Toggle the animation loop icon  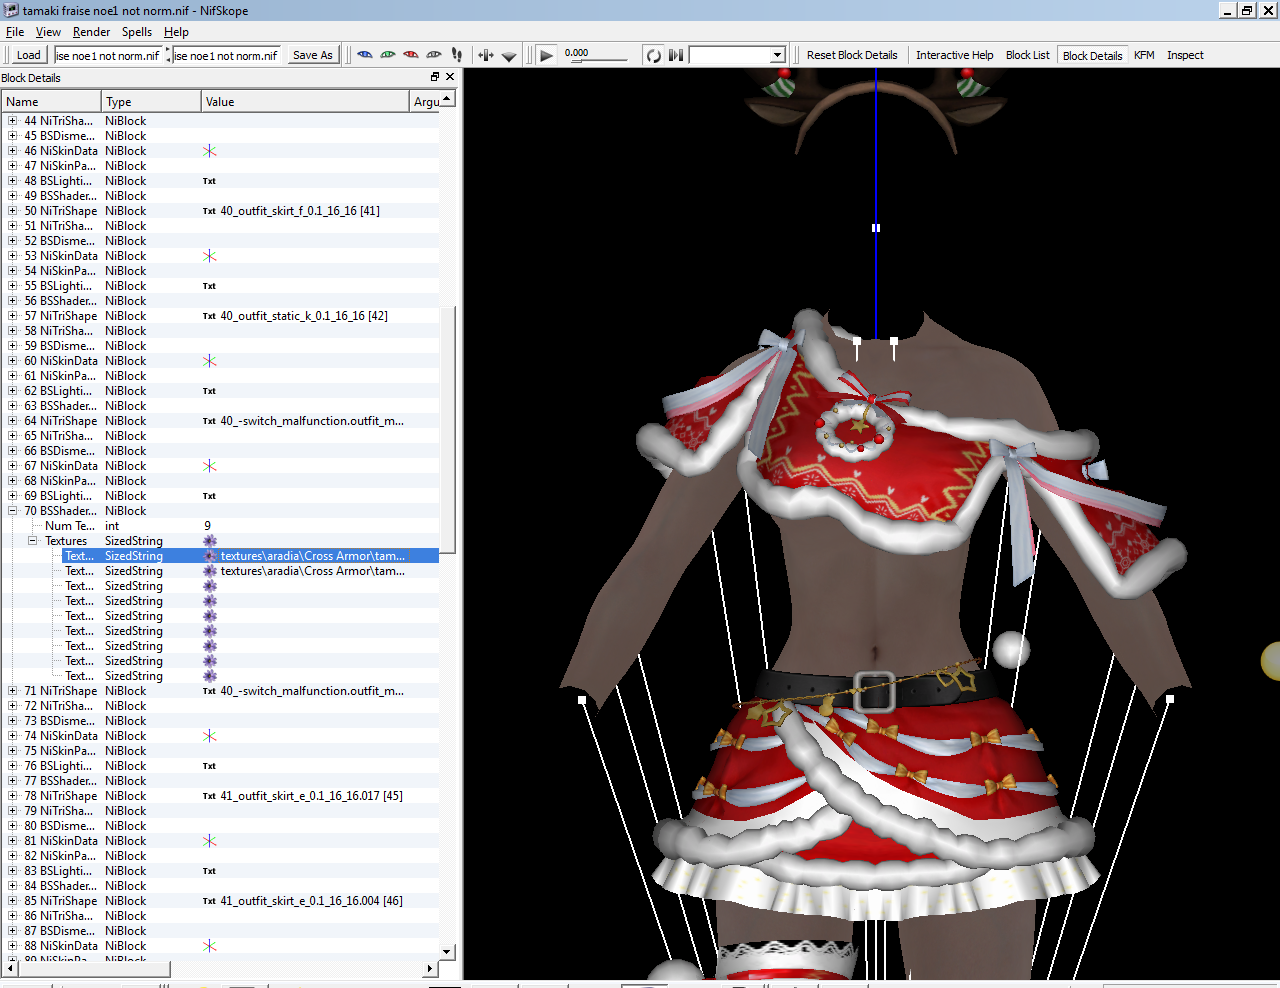click(x=654, y=55)
